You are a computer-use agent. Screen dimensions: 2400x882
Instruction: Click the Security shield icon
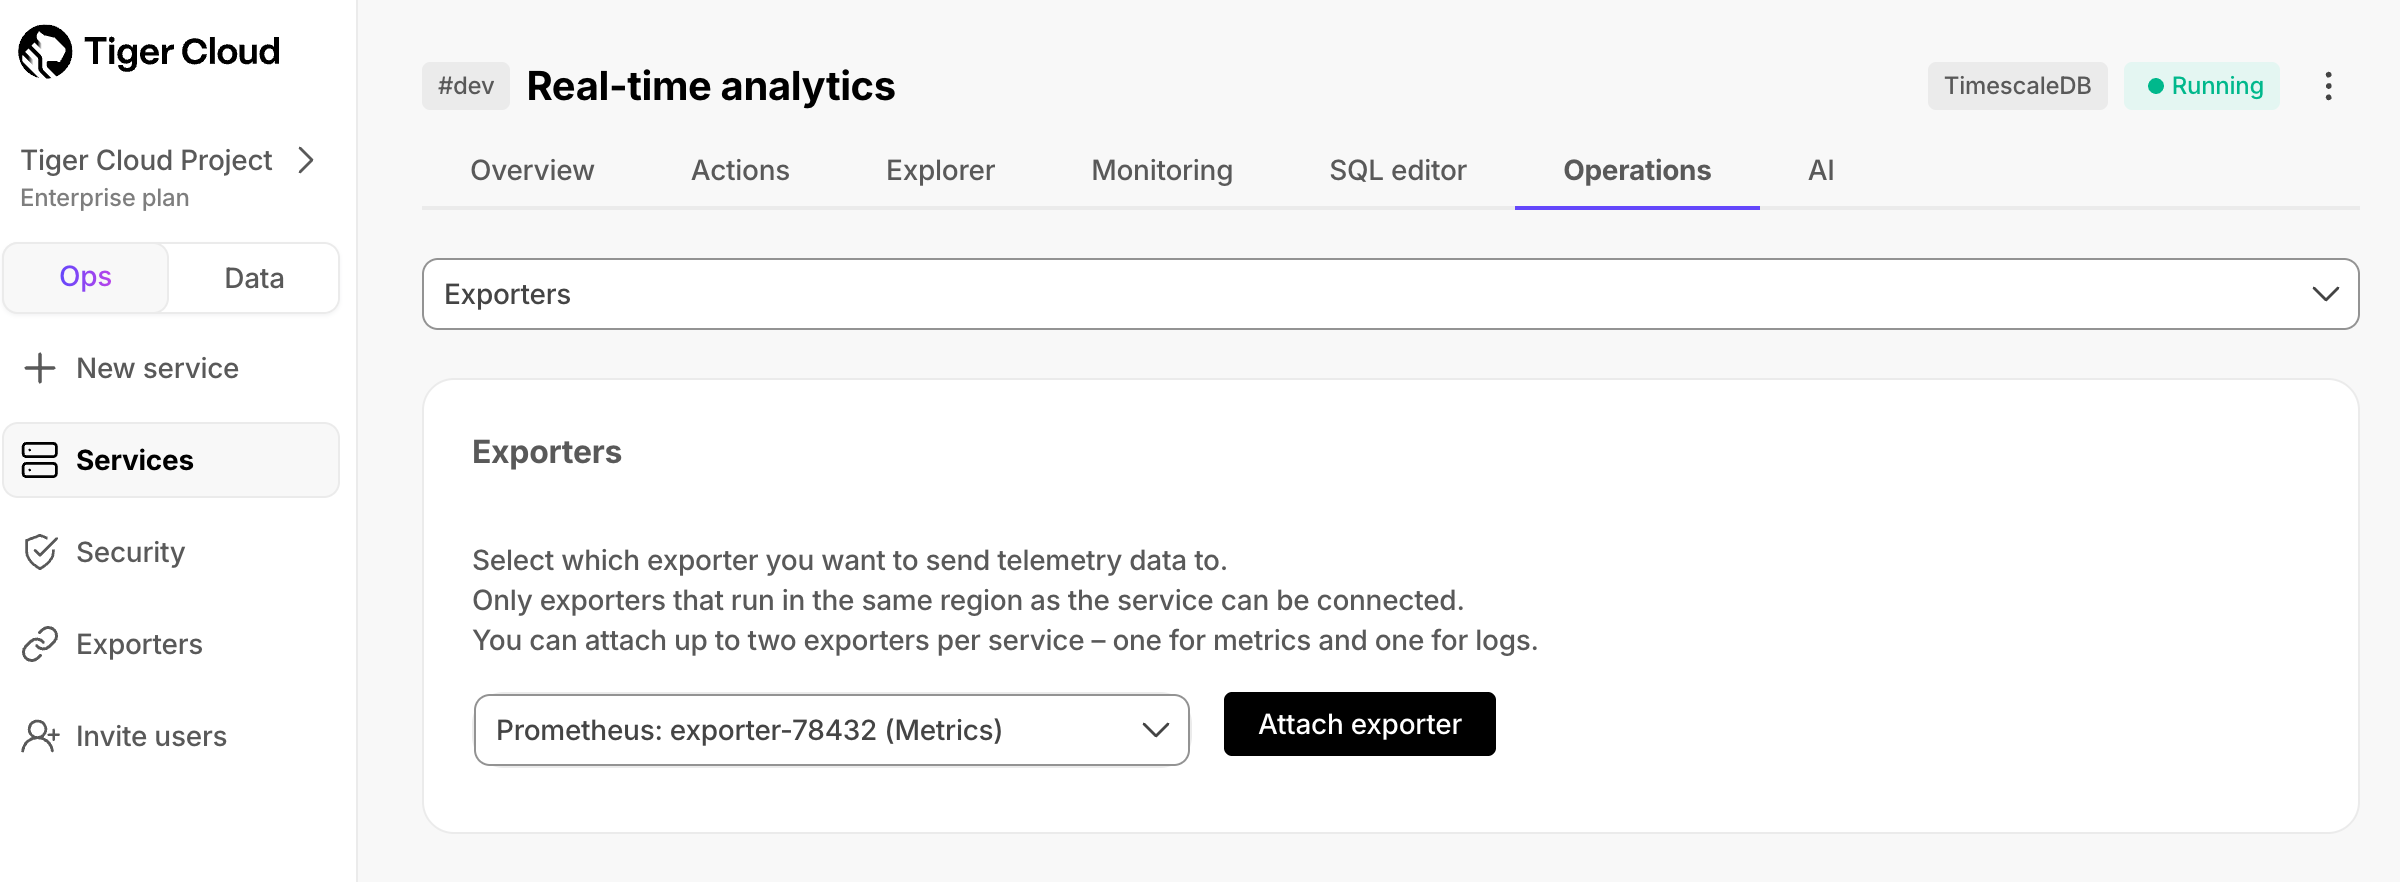point(40,552)
